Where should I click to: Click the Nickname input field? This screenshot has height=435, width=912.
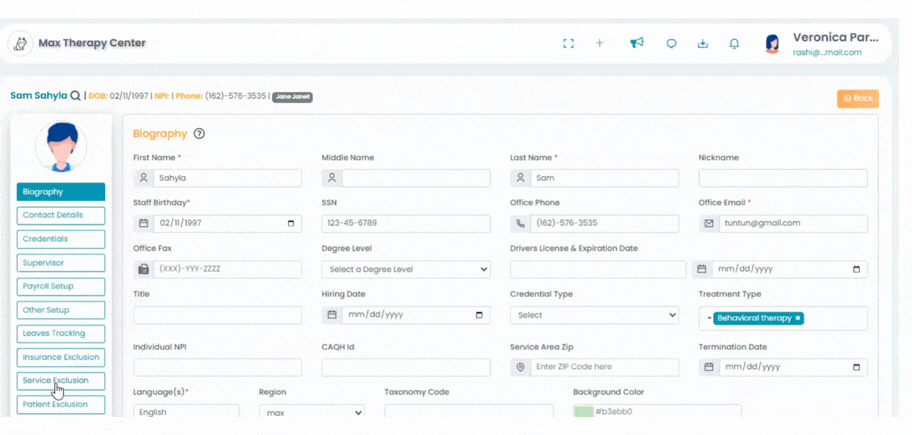(783, 178)
